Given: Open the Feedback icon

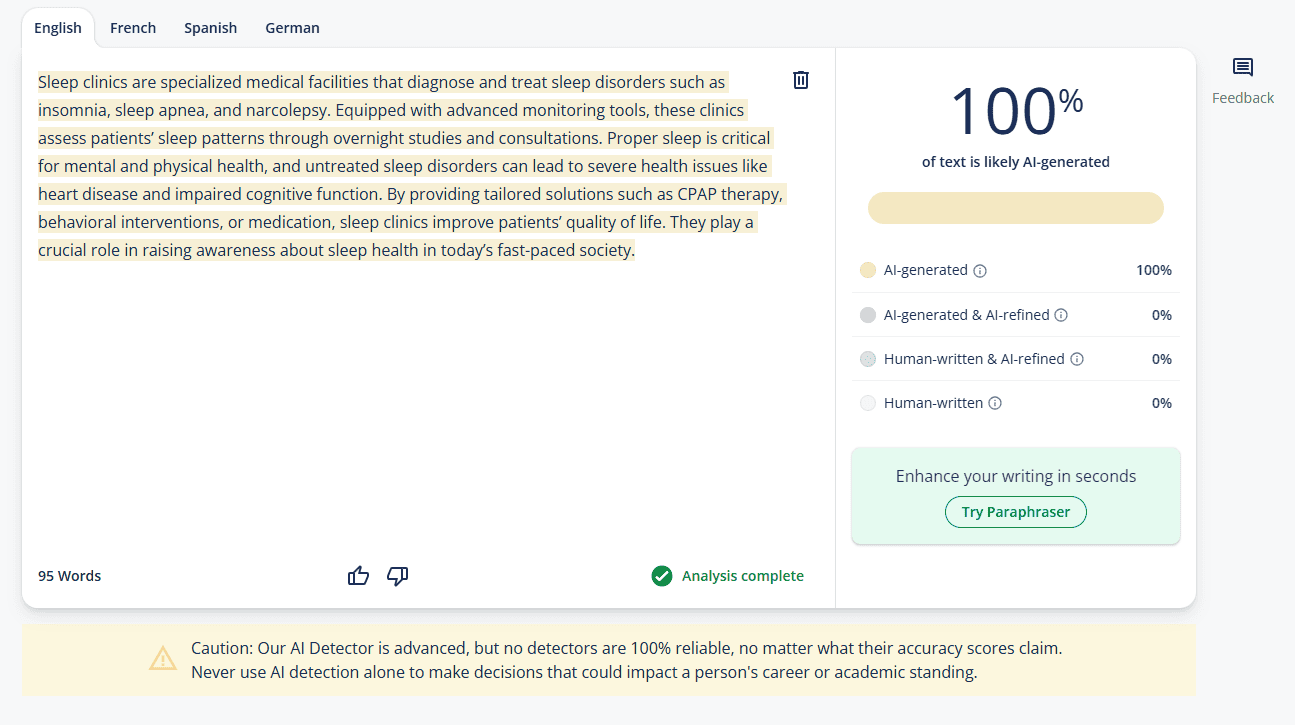Looking at the screenshot, I should [x=1242, y=68].
